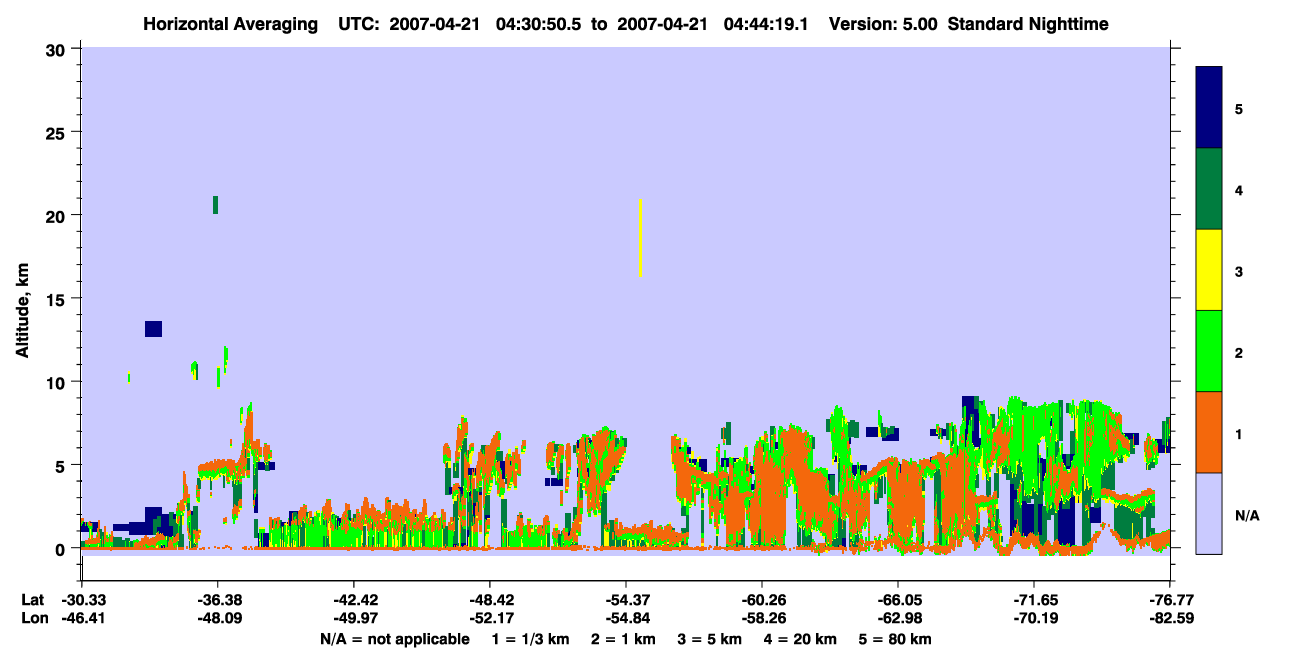Click latitude value -71.65
The height and width of the screenshot is (667, 1300).
coord(1034,600)
